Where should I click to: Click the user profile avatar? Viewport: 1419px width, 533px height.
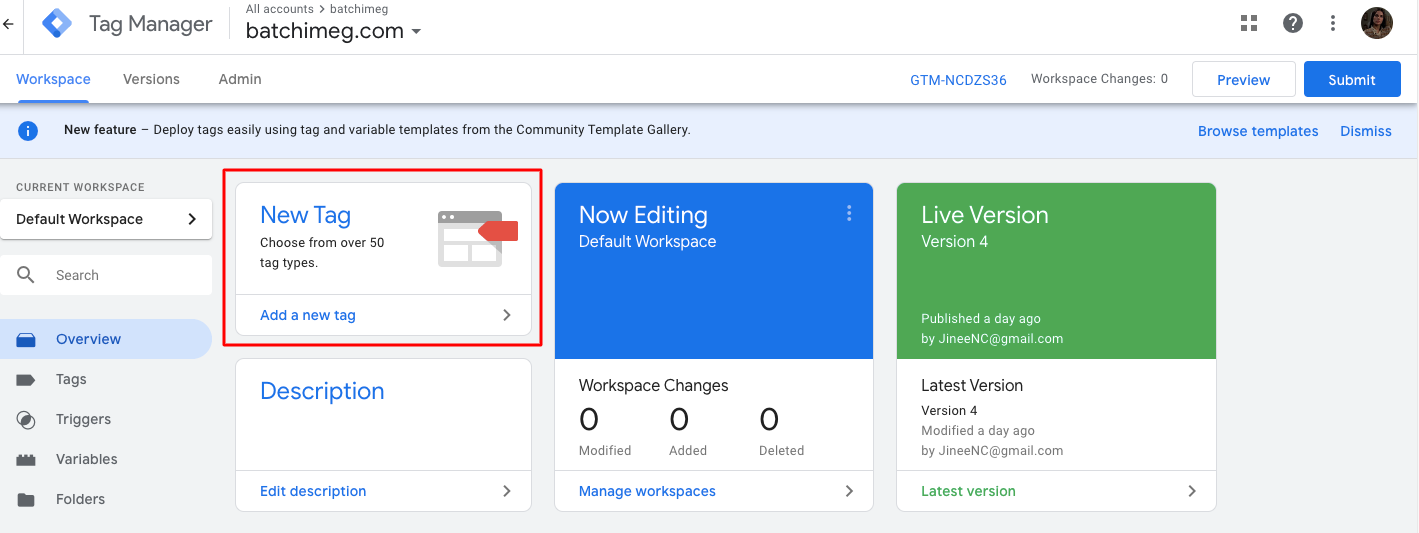click(1377, 23)
